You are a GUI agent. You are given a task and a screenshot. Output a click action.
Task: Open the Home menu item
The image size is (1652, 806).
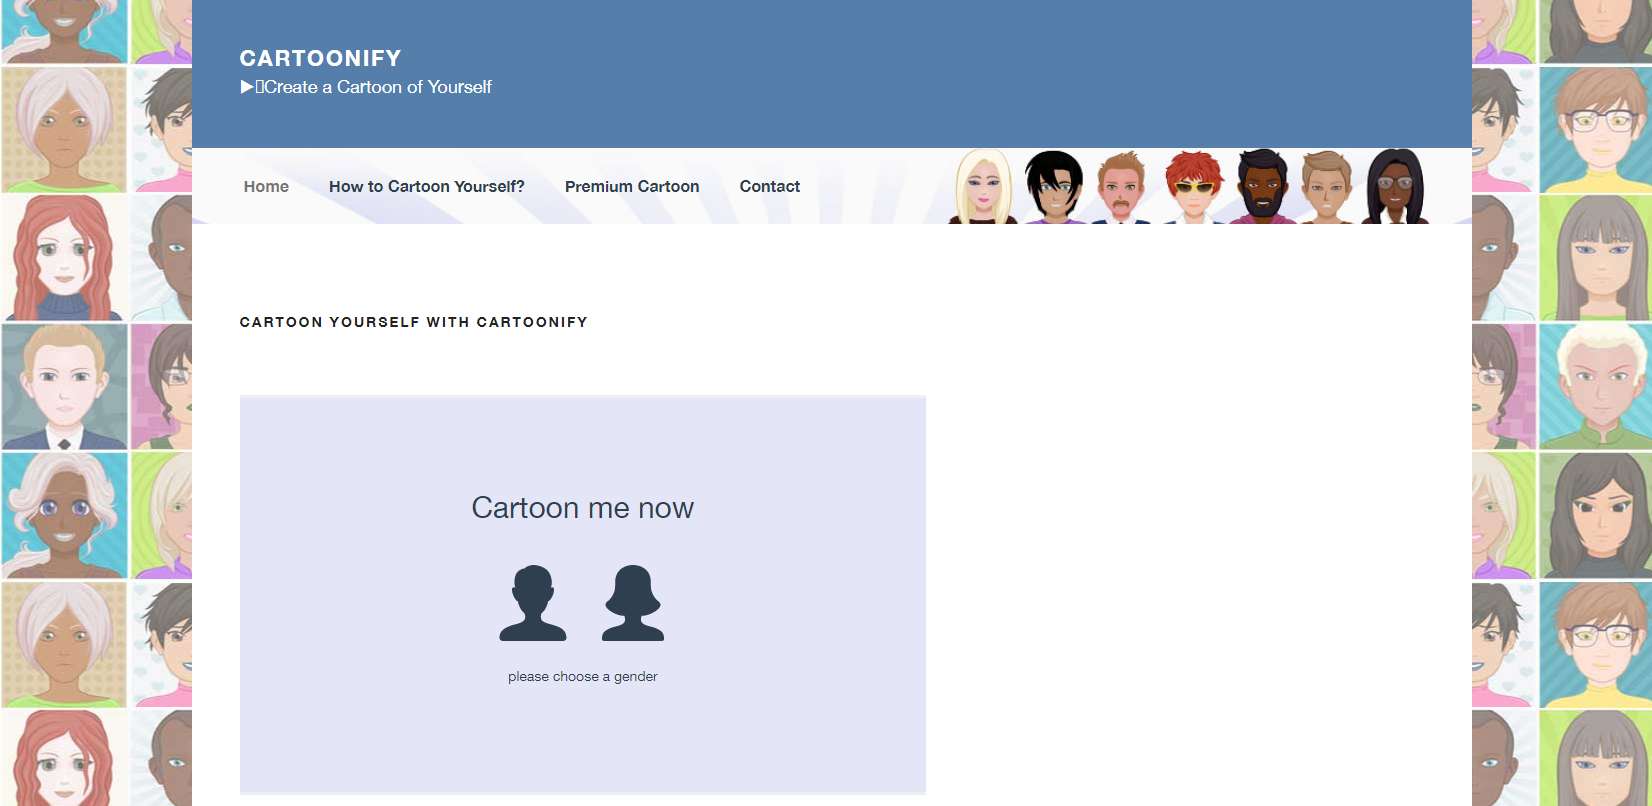point(266,186)
